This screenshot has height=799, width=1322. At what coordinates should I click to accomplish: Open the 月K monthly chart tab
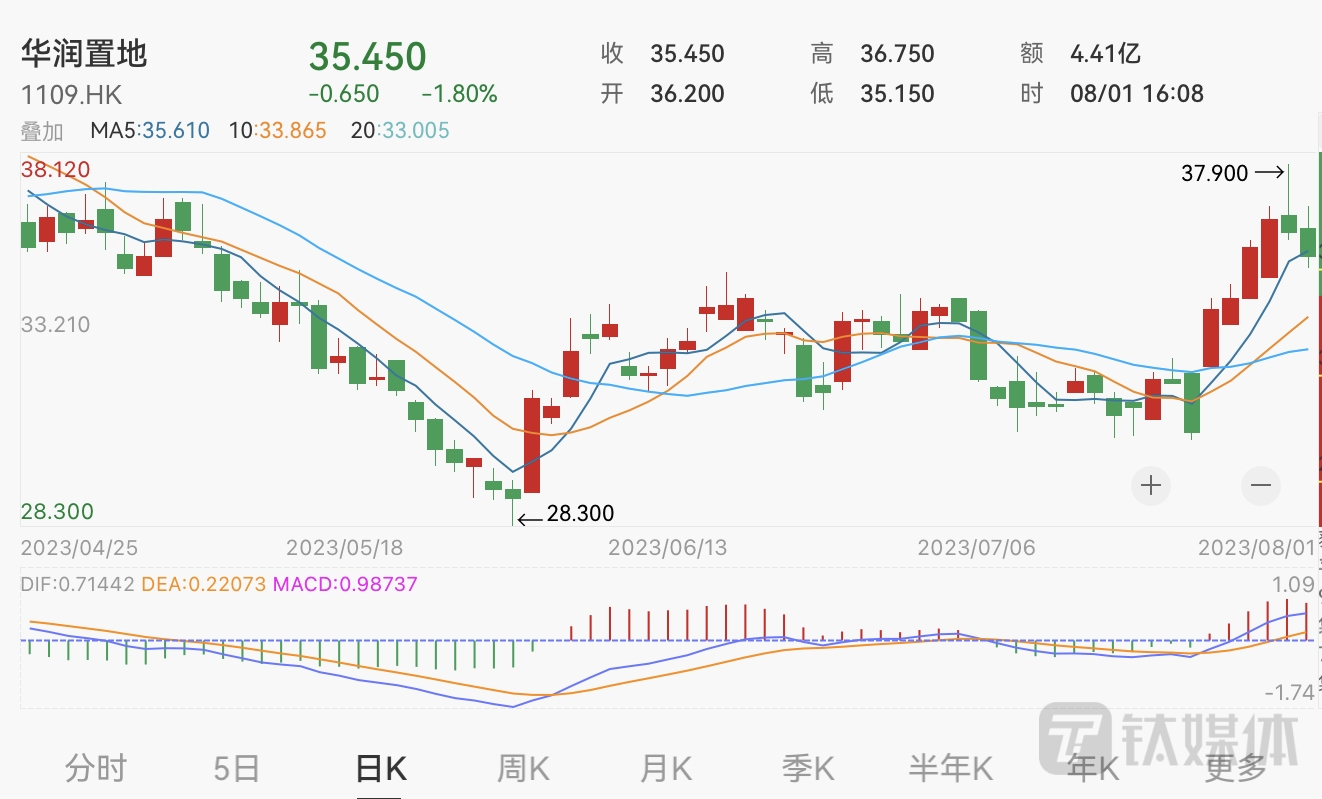click(666, 768)
